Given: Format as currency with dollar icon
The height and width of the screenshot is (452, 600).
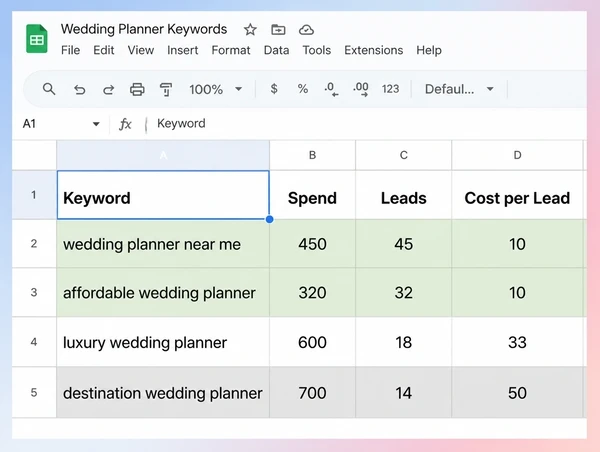Looking at the screenshot, I should click(x=274, y=89).
